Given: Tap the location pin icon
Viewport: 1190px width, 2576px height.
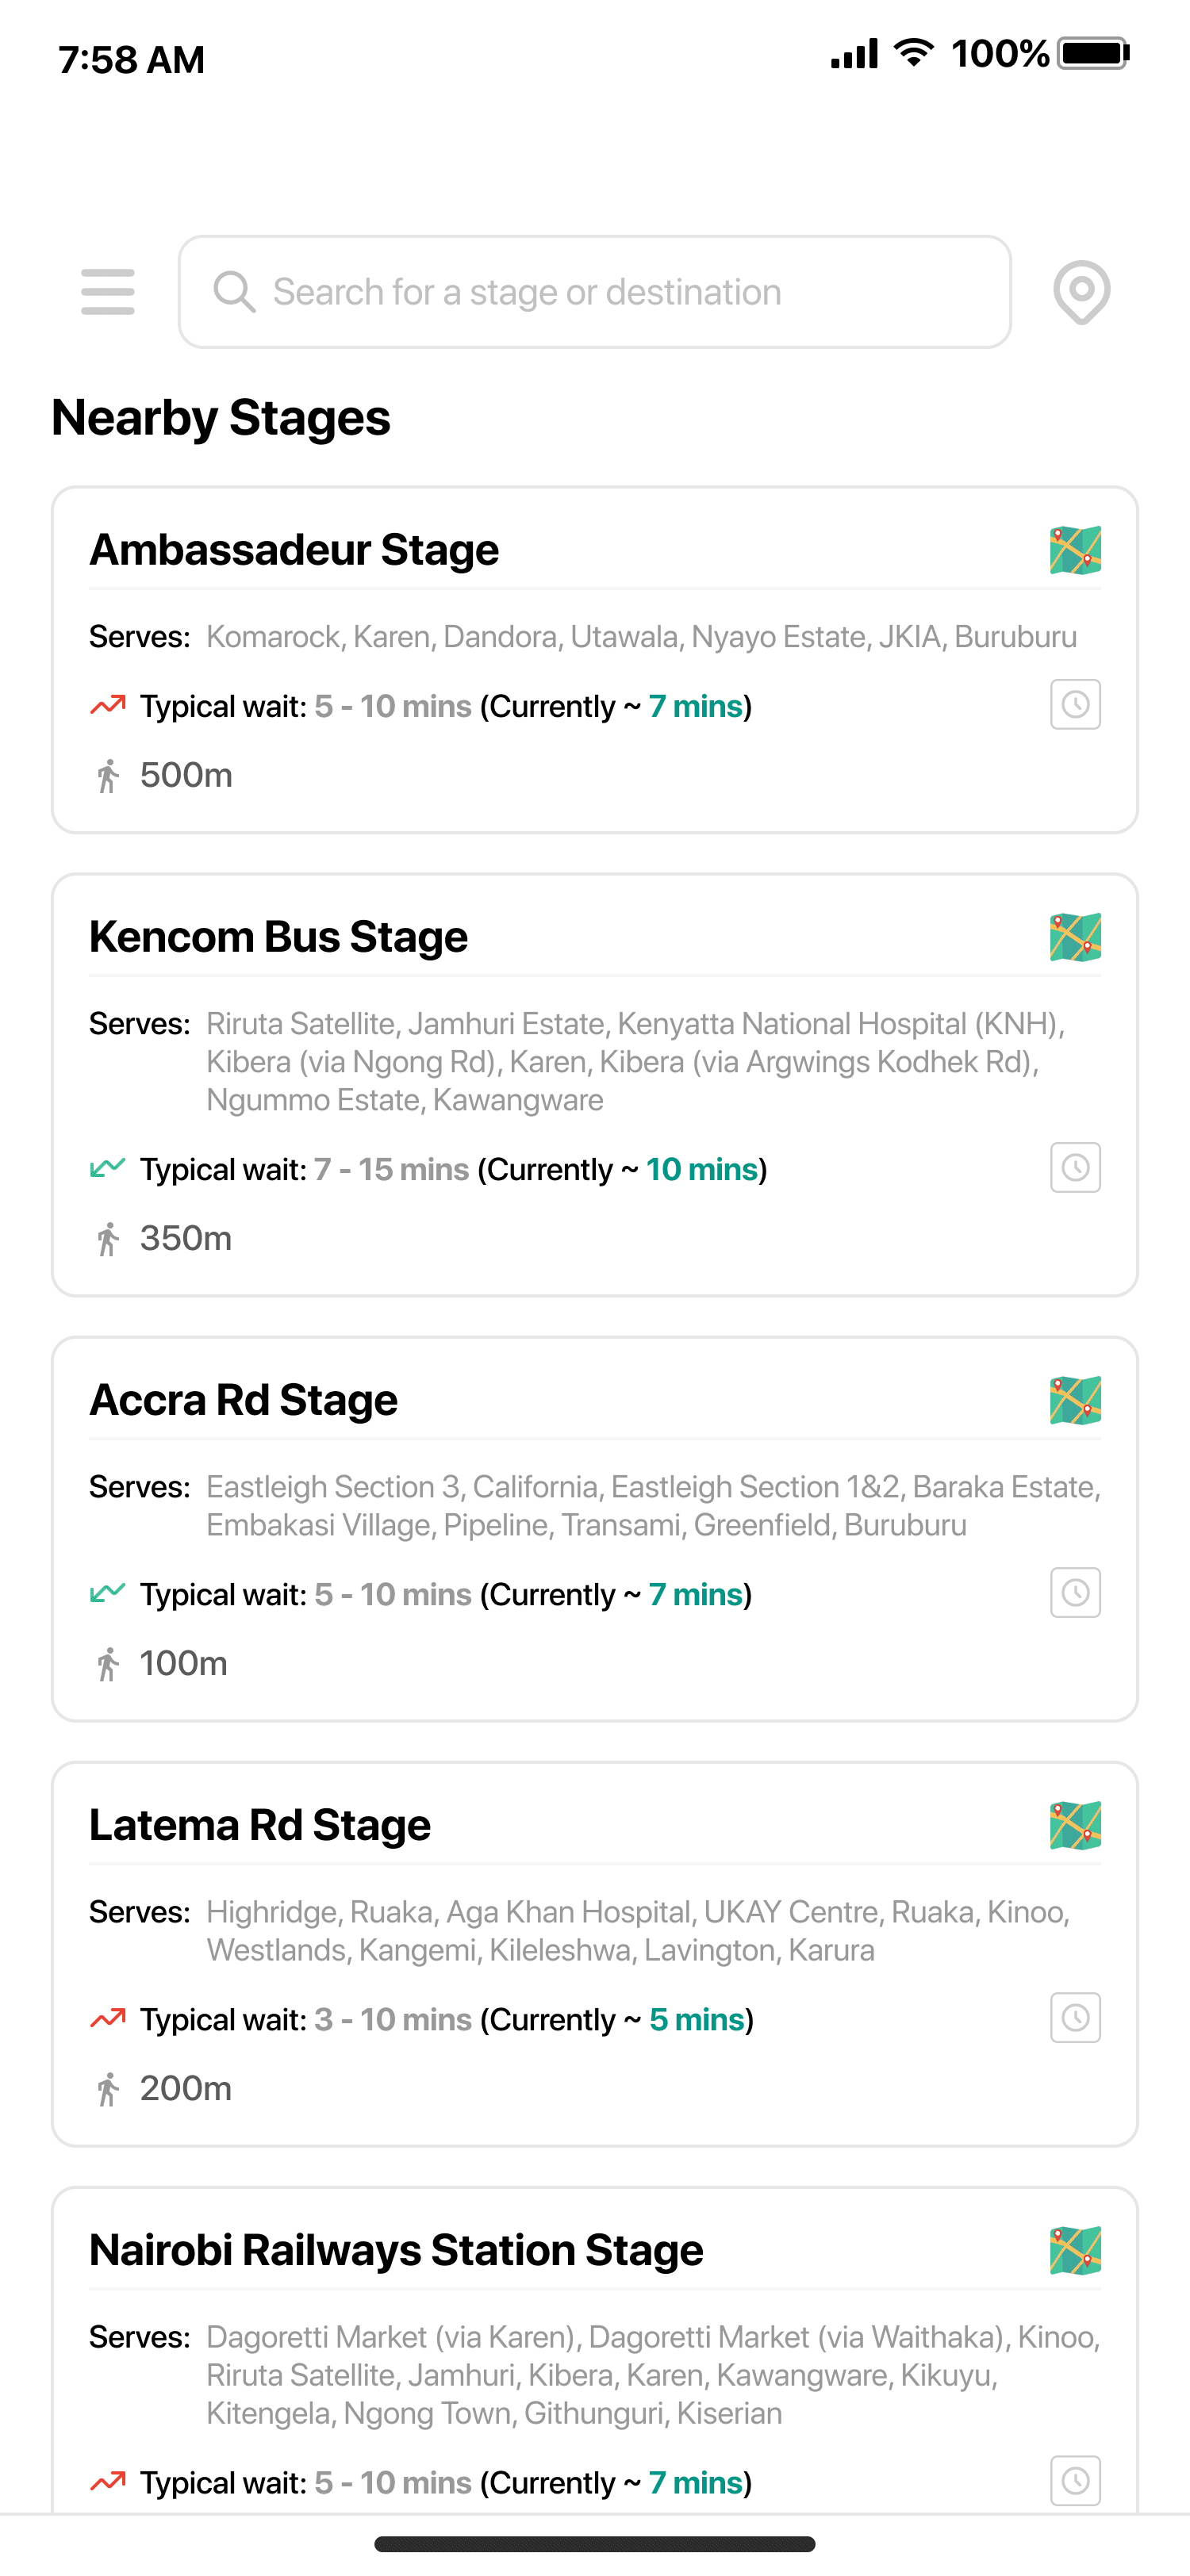Looking at the screenshot, I should coord(1081,292).
